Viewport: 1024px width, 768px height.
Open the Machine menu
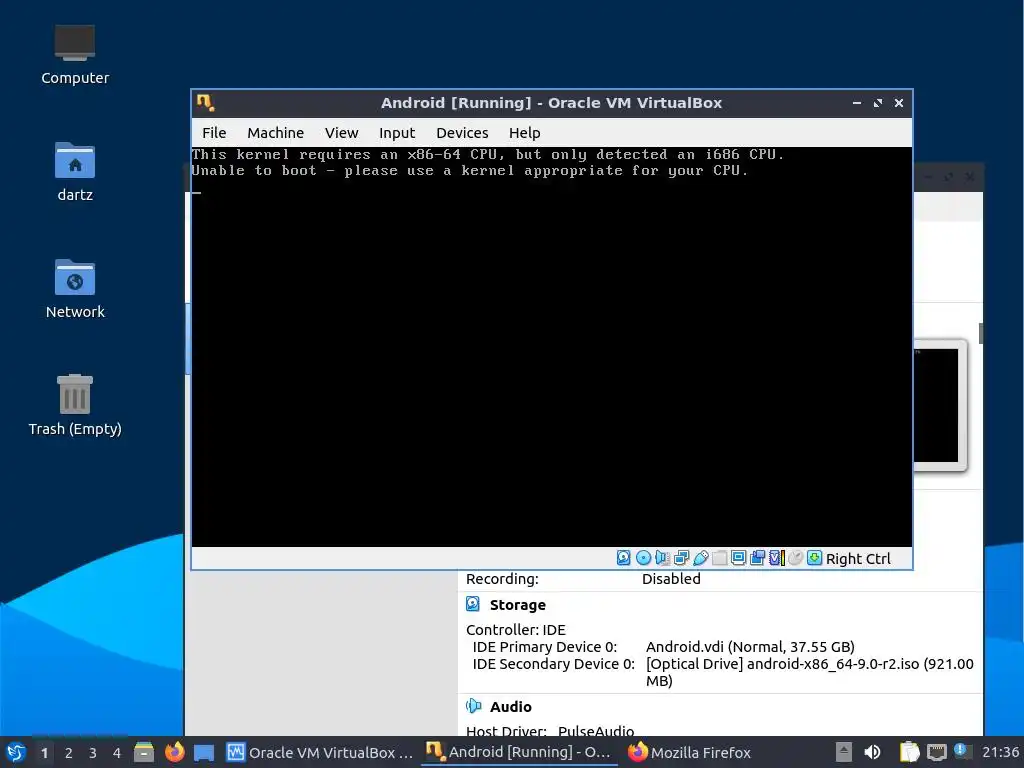(x=276, y=133)
